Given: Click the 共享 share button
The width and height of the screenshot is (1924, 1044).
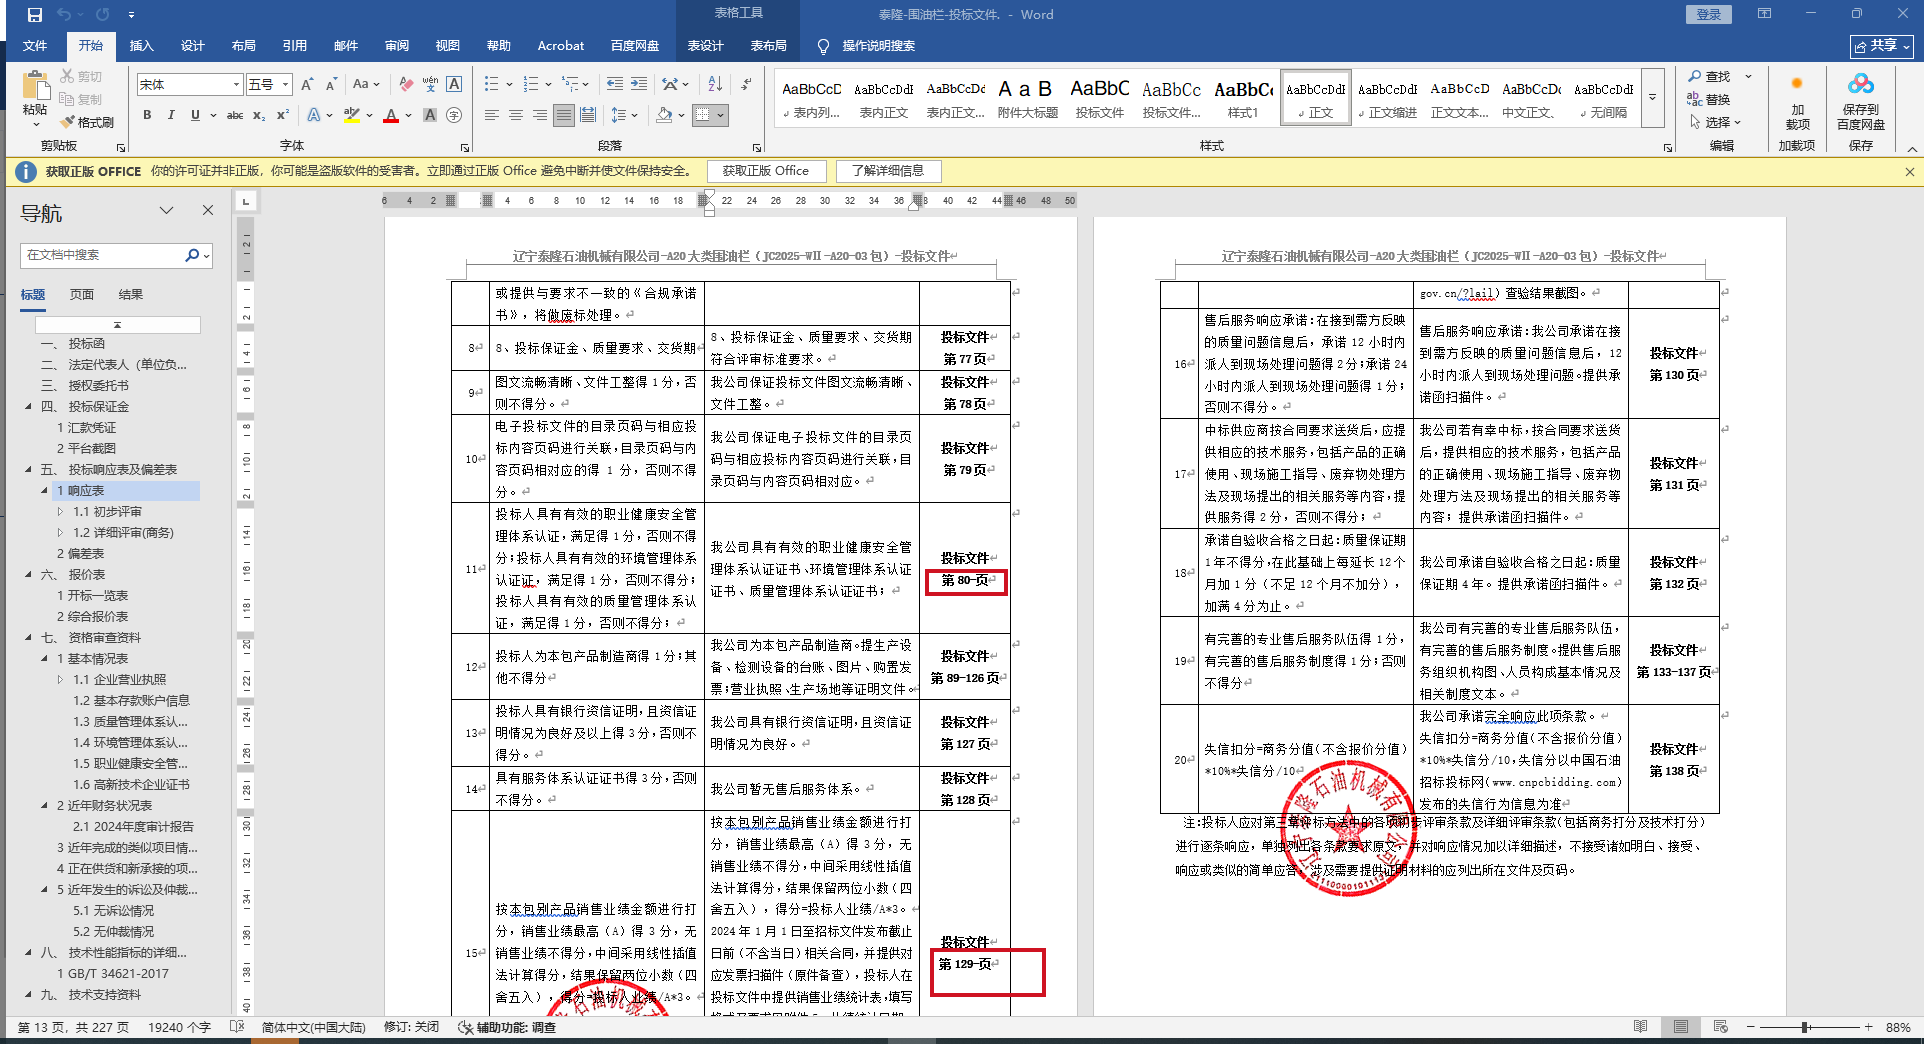Looking at the screenshot, I should [1881, 46].
